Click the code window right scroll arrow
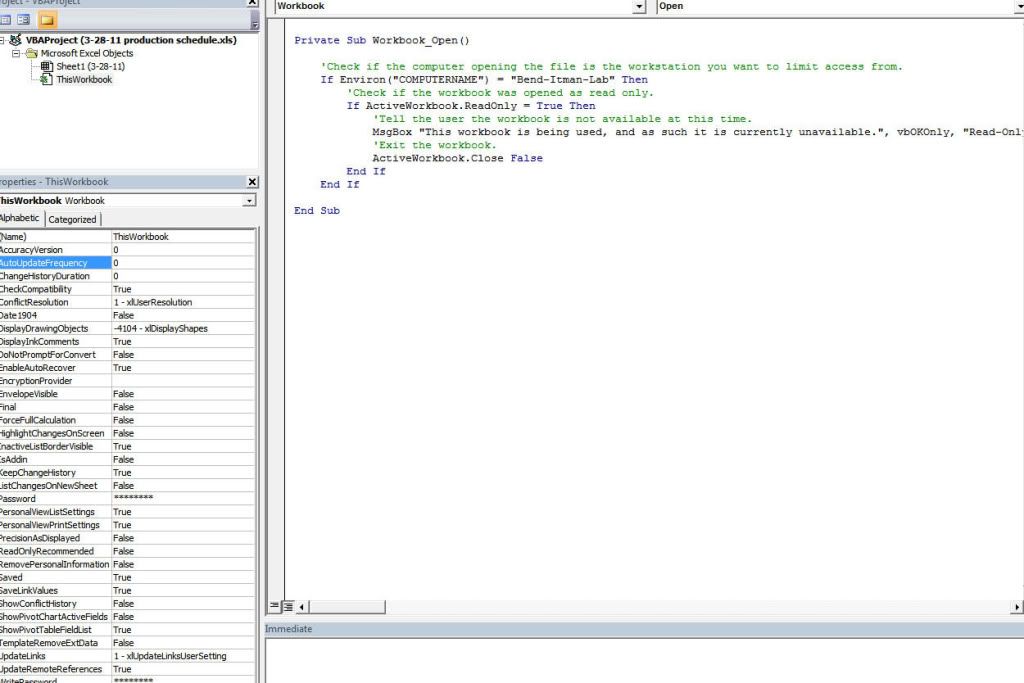The height and width of the screenshot is (683, 1024). point(1017,607)
